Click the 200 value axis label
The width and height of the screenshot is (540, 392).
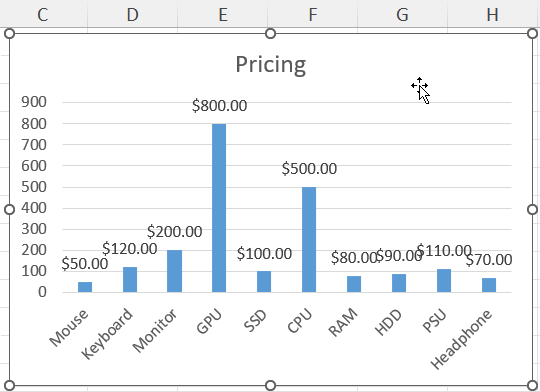tap(34, 250)
